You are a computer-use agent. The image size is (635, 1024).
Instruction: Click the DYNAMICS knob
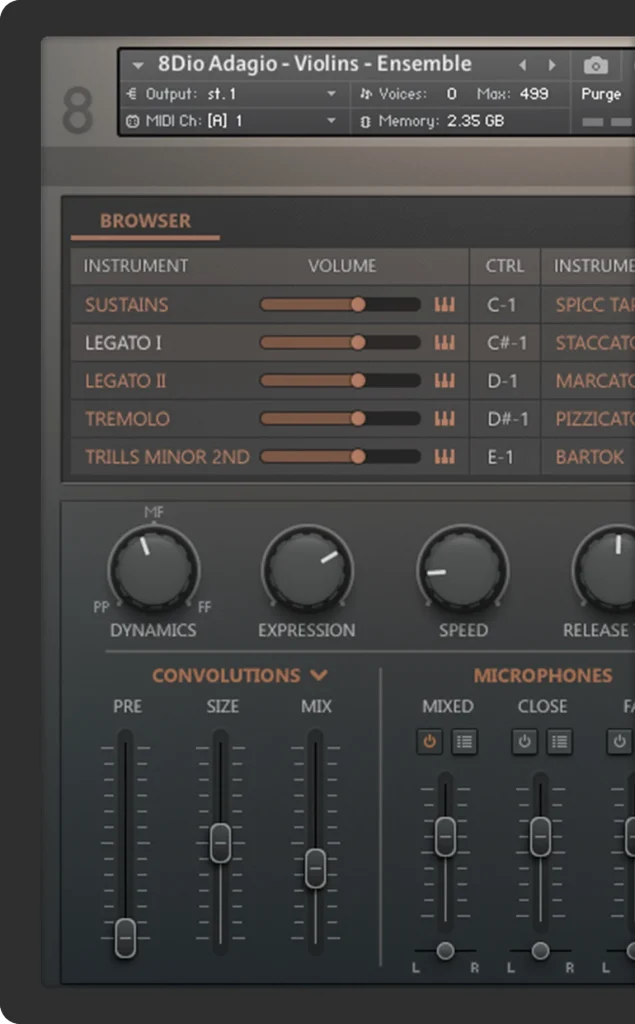point(154,569)
